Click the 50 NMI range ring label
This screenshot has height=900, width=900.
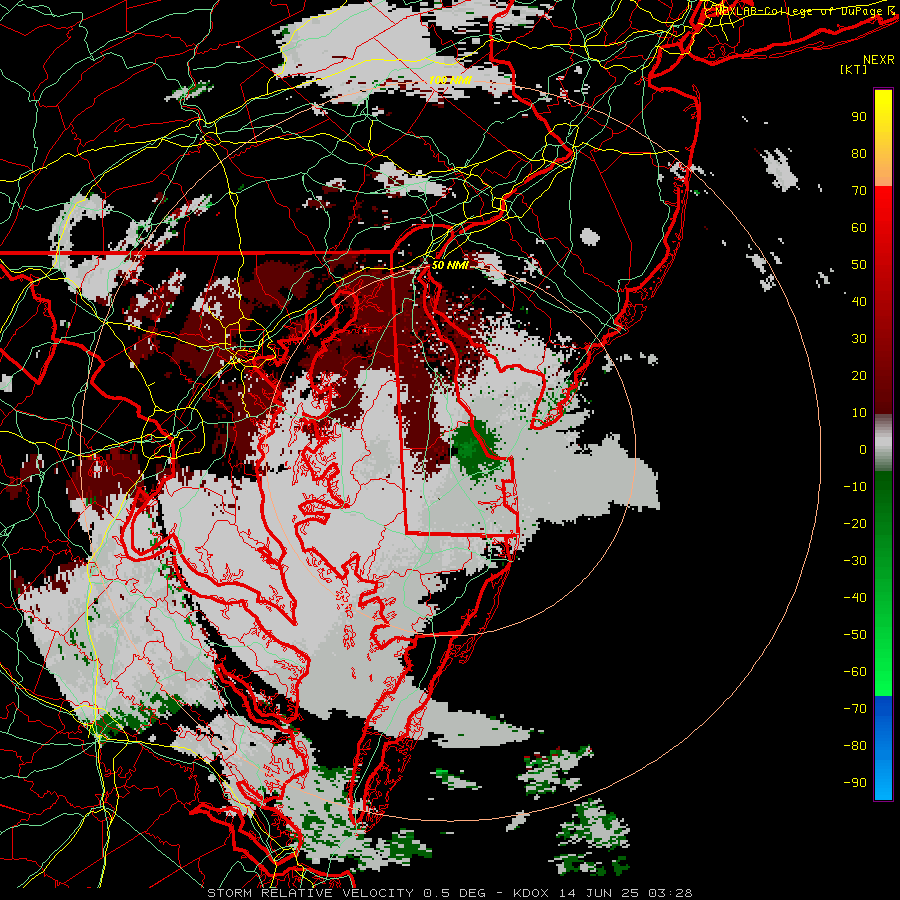[x=450, y=265]
